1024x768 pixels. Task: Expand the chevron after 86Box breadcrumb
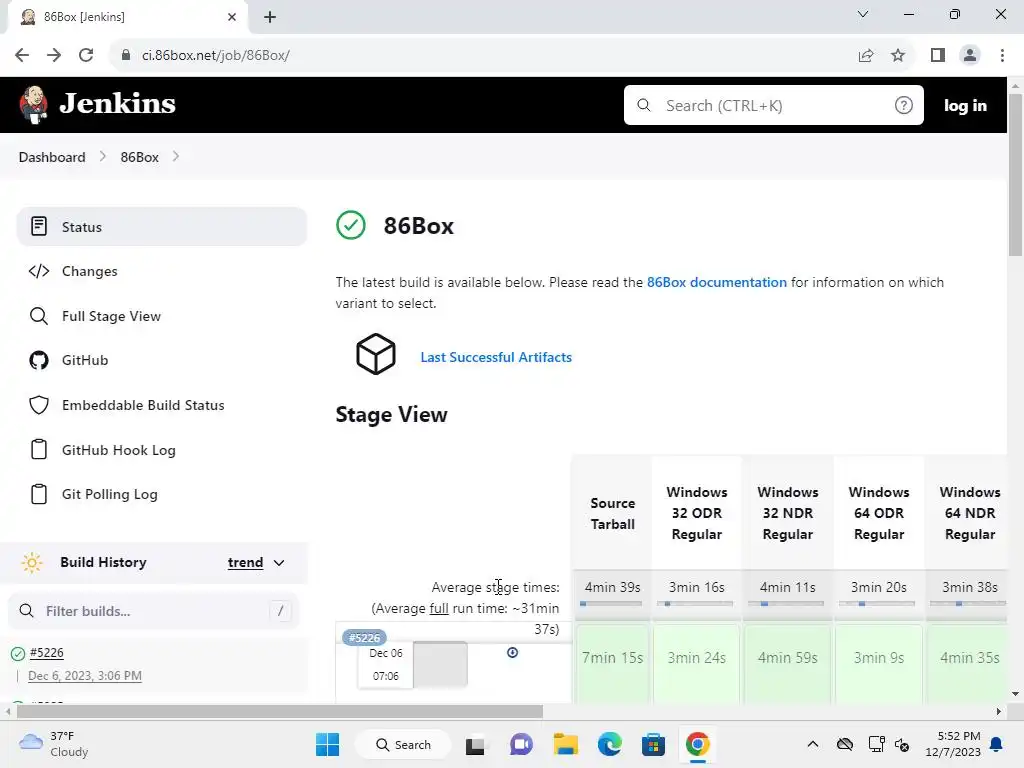176,157
